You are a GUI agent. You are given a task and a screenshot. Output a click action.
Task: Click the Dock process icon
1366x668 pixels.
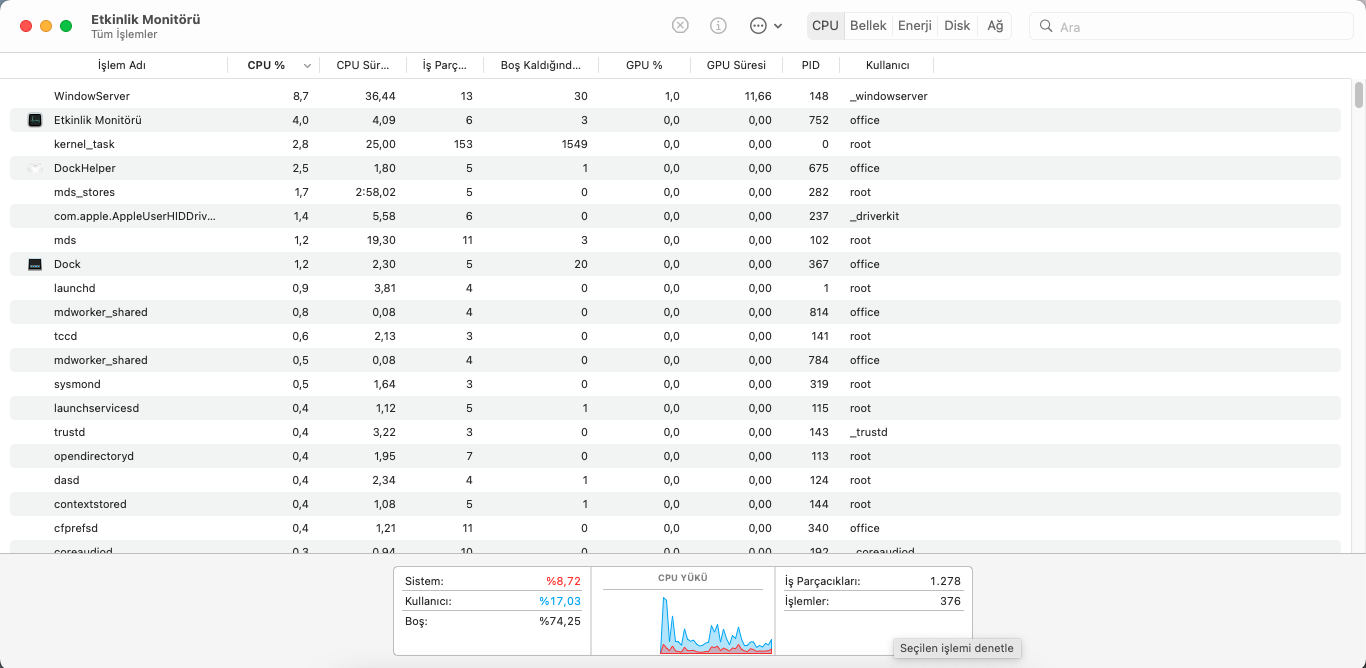click(x=34, y=264)
